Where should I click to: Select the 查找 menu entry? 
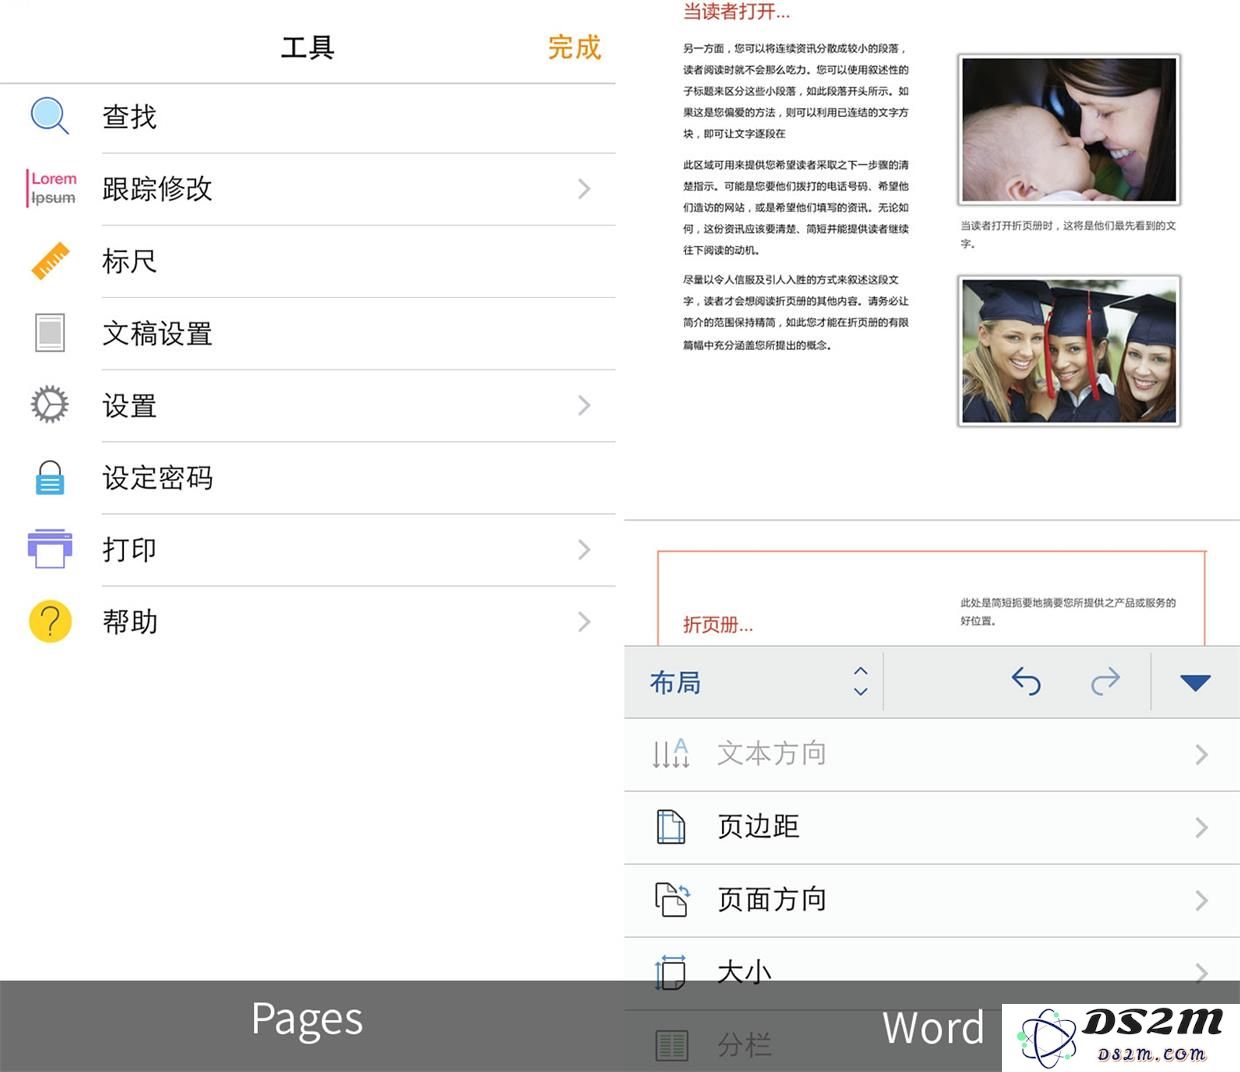point(308,117)
